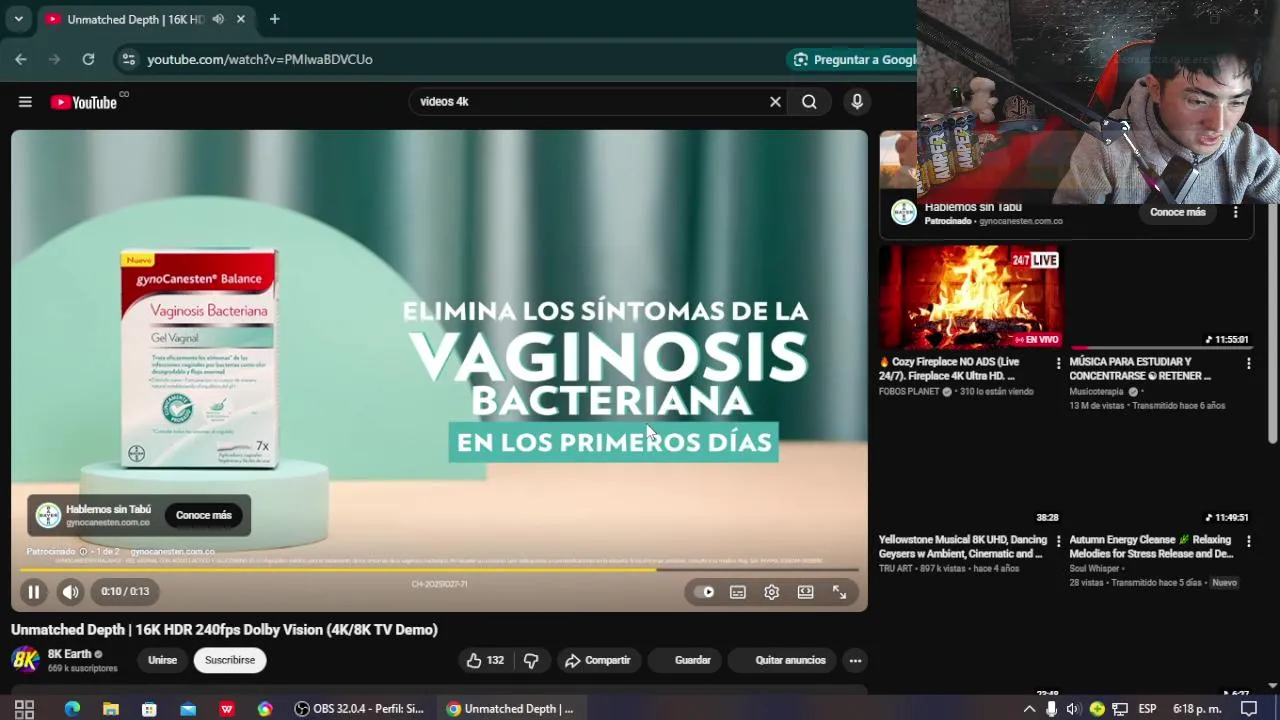Pause the video with the pause button
1280x720 pixels.
(x=33, y=592)
